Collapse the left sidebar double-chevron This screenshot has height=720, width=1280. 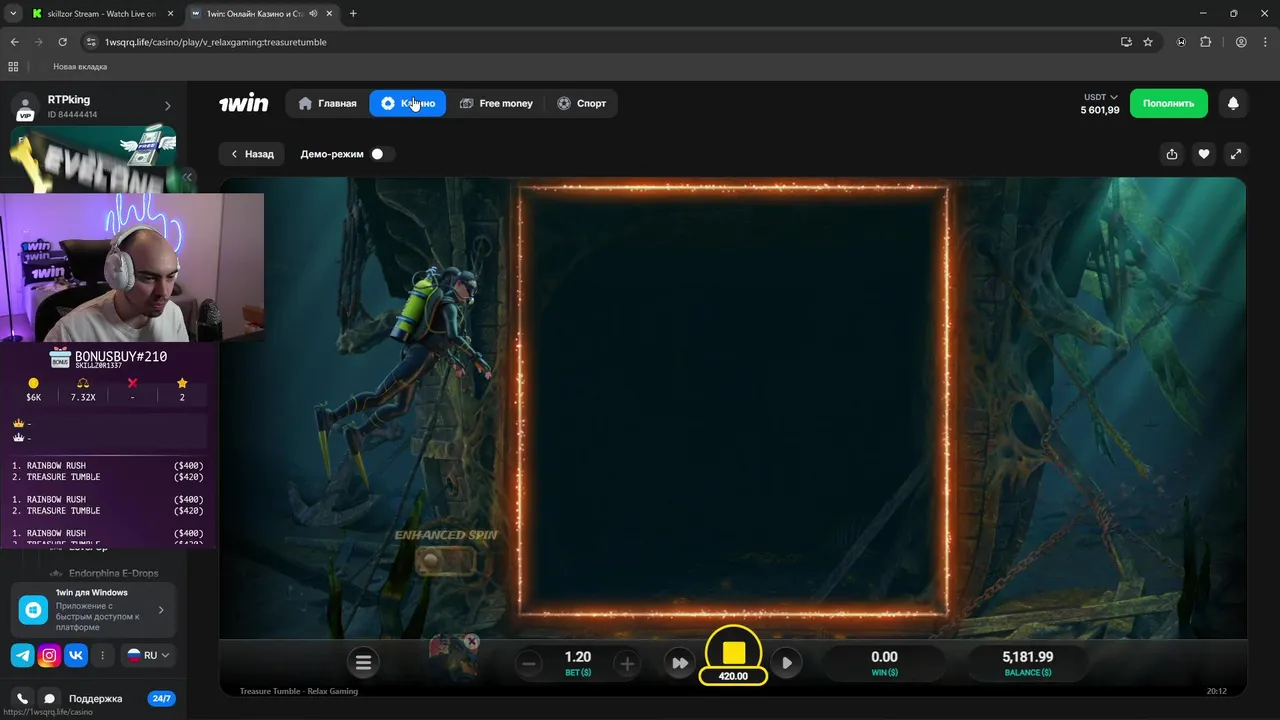(x=187, y=177)
